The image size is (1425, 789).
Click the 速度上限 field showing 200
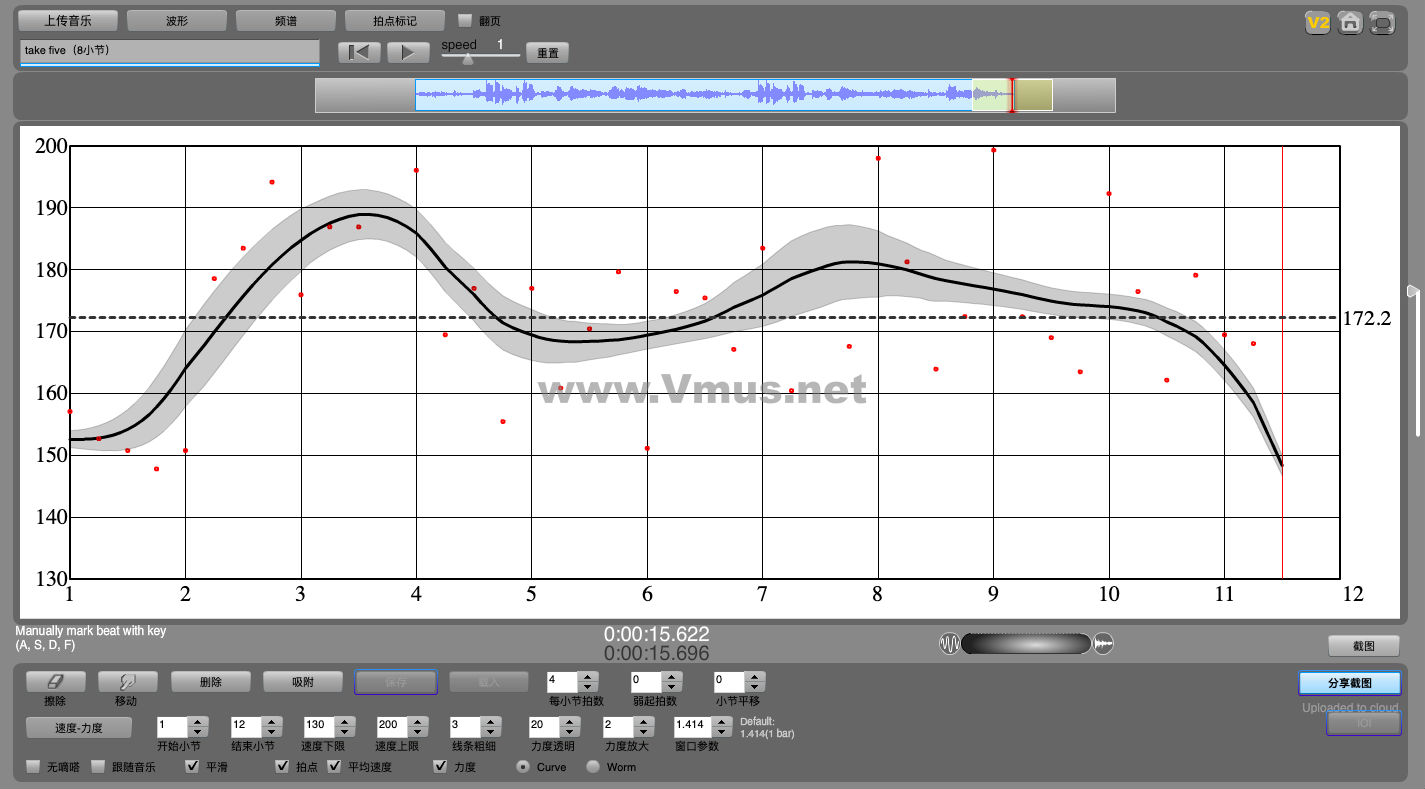point(392,726)
